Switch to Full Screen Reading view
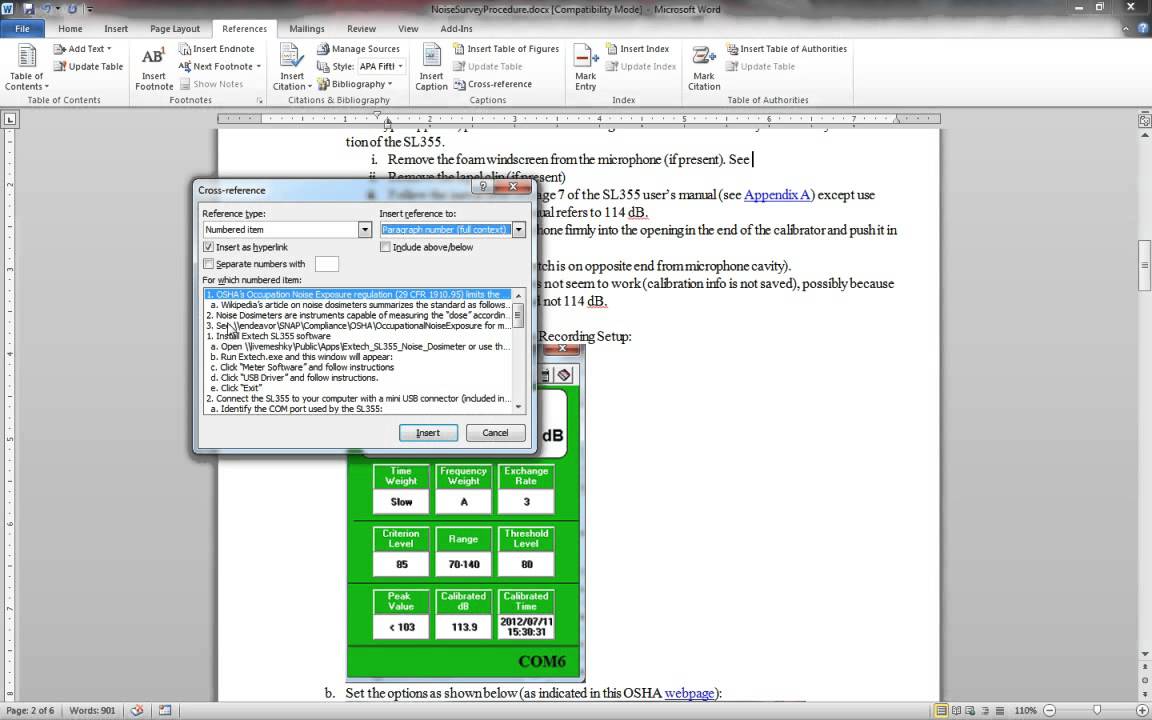 click(x=956, y=710)
